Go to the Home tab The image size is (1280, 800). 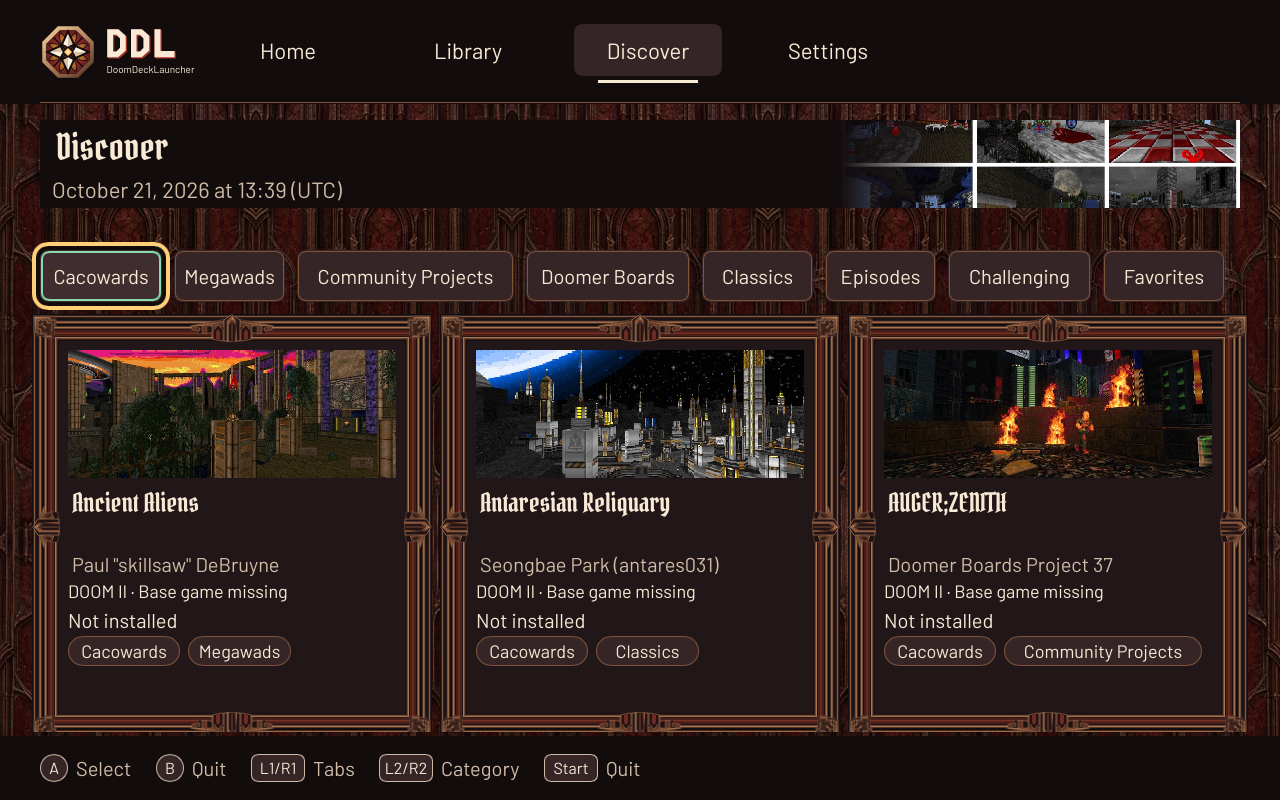pos(288,51)
